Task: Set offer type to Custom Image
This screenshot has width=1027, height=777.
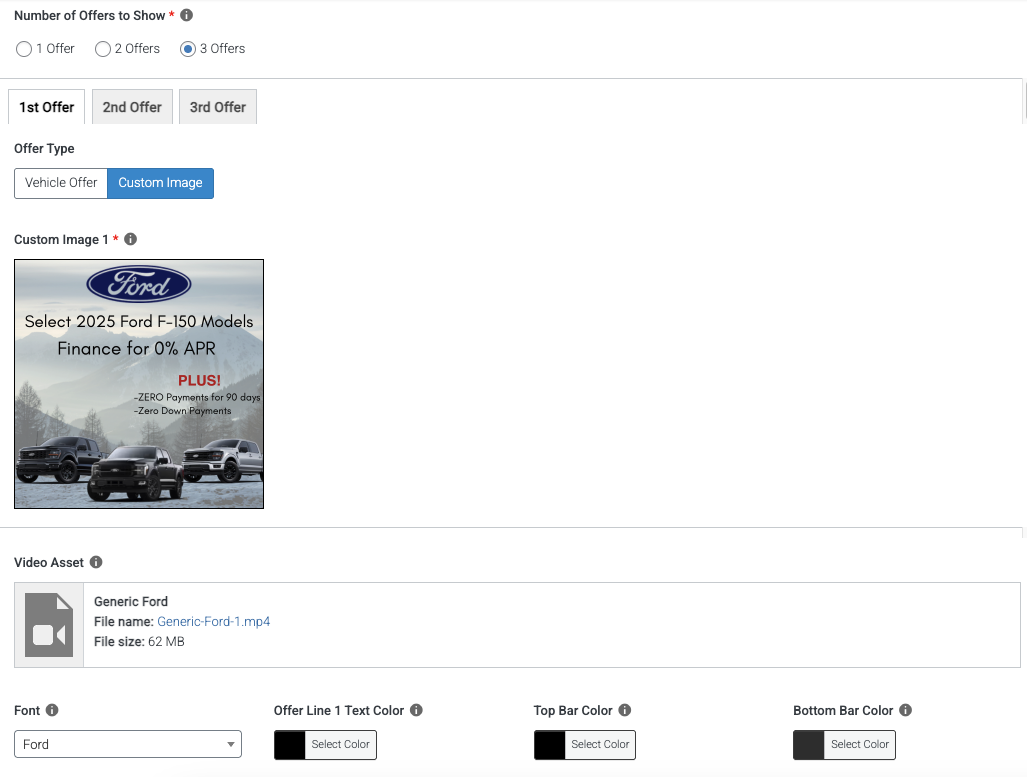Action: coord(160,183)
